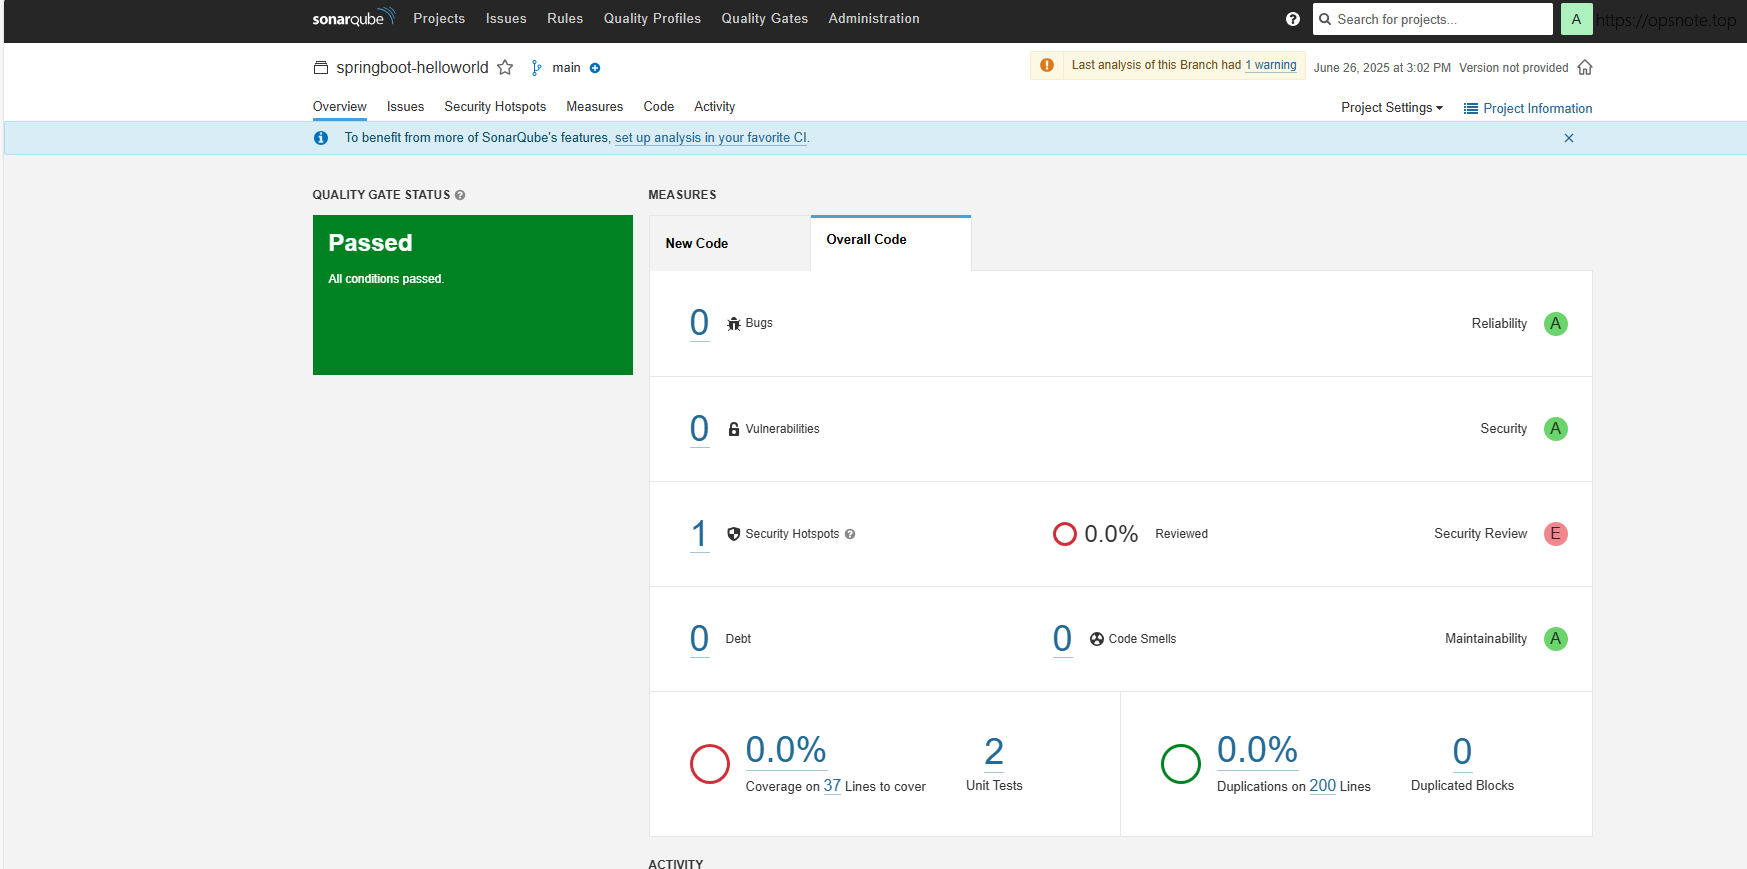Click the main branch name
Screen dimensions: 1747x869
click(x=566, y=68)
